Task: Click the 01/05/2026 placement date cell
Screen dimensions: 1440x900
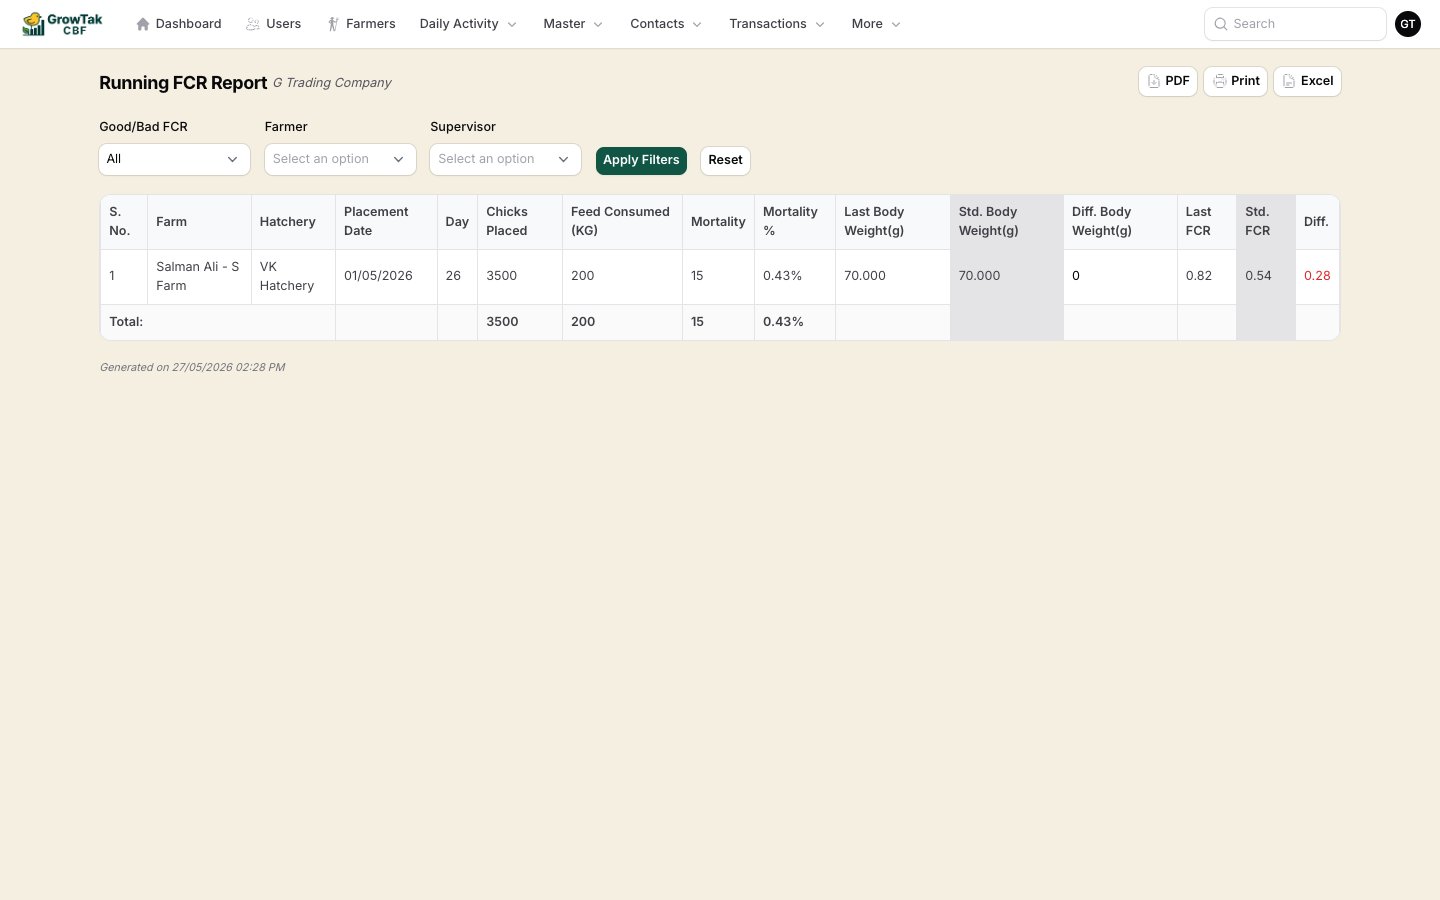Action: pos(386,276)
